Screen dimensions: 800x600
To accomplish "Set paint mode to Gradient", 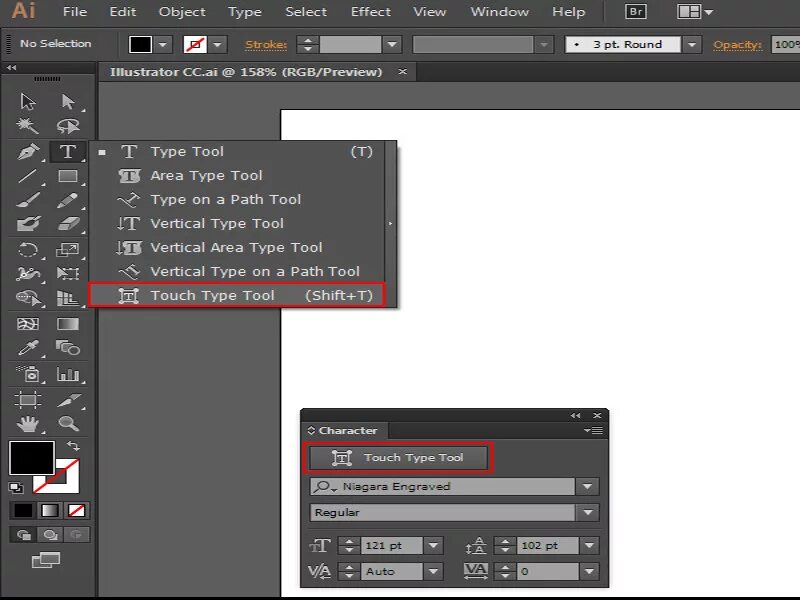I will point(50,510).
